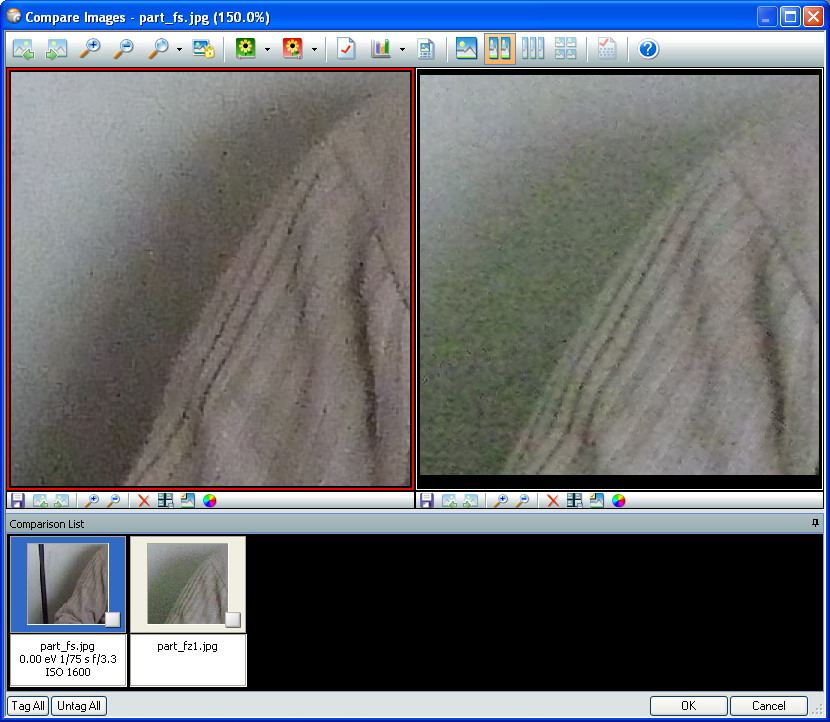Switch to single image view layout

point(466,49)
